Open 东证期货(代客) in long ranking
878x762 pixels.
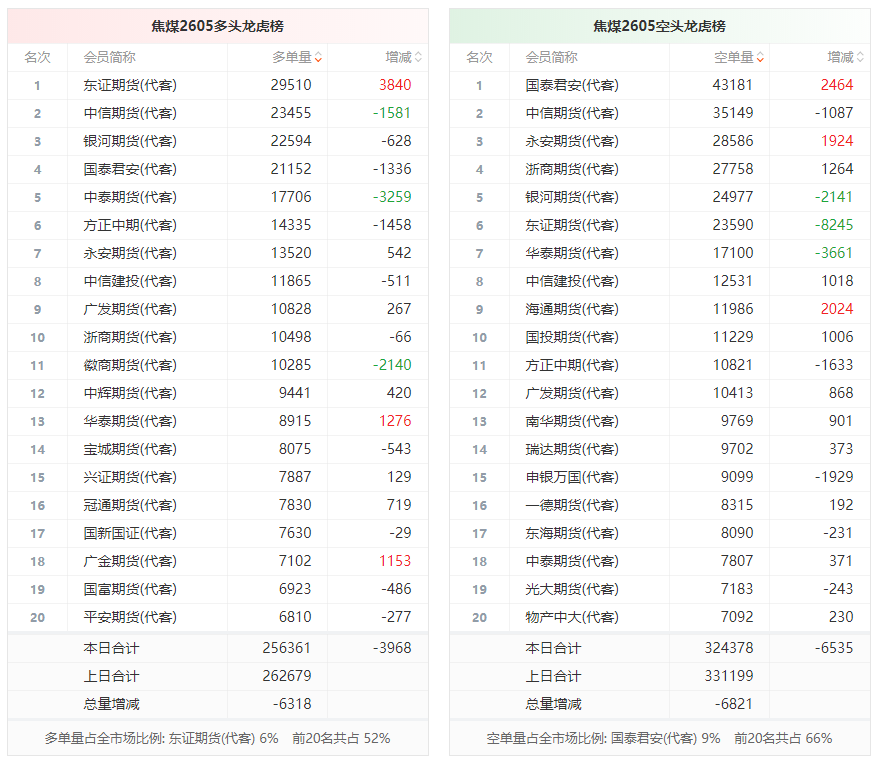point(130,85)
